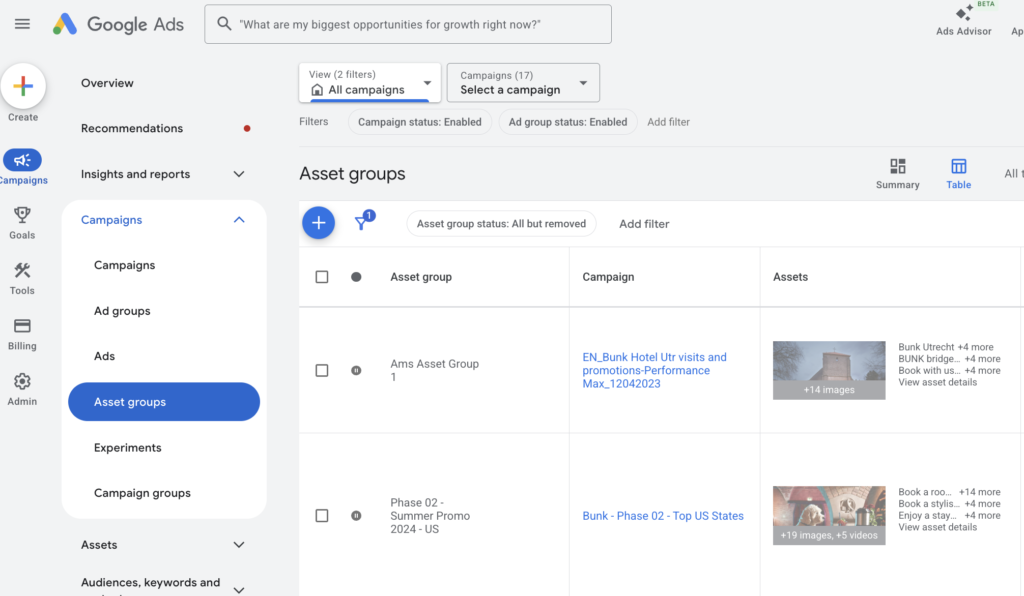Screen dimensions: 1024x596
Task: Click the +19 images, +5 videos asset thumbnail
Action: point(828,514)
